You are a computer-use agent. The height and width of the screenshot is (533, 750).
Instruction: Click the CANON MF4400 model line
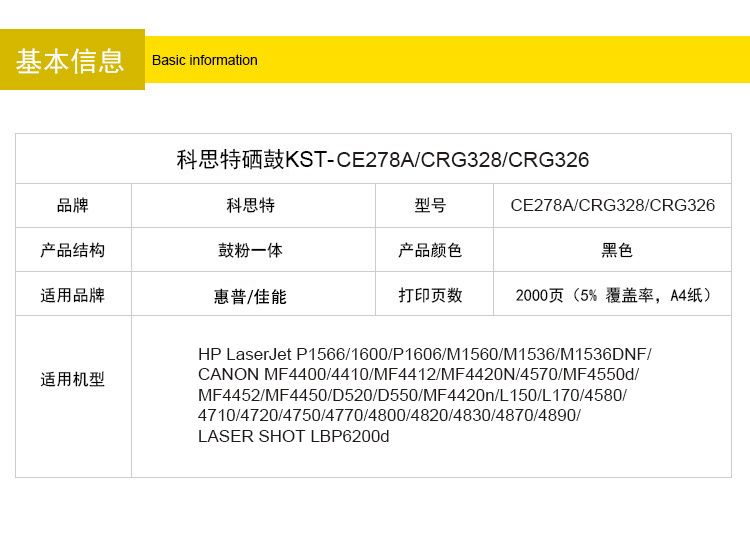[x=418, y=374]
